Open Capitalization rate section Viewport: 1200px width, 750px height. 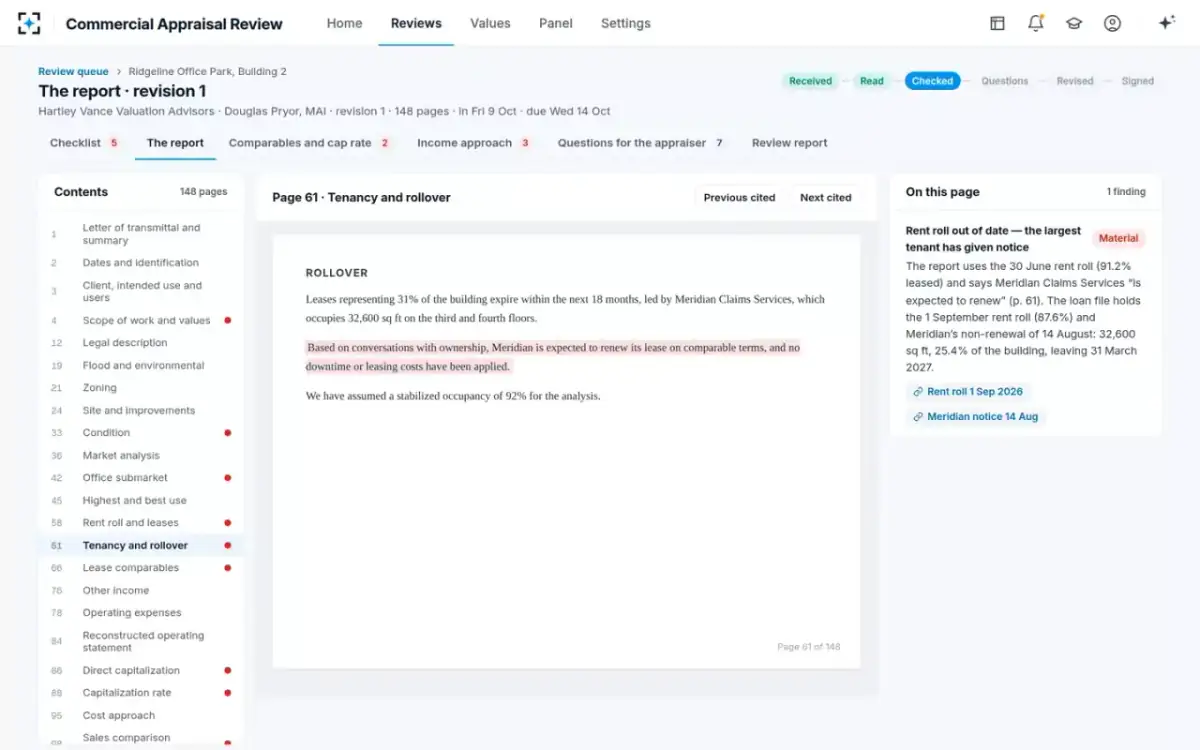point(141,693)
